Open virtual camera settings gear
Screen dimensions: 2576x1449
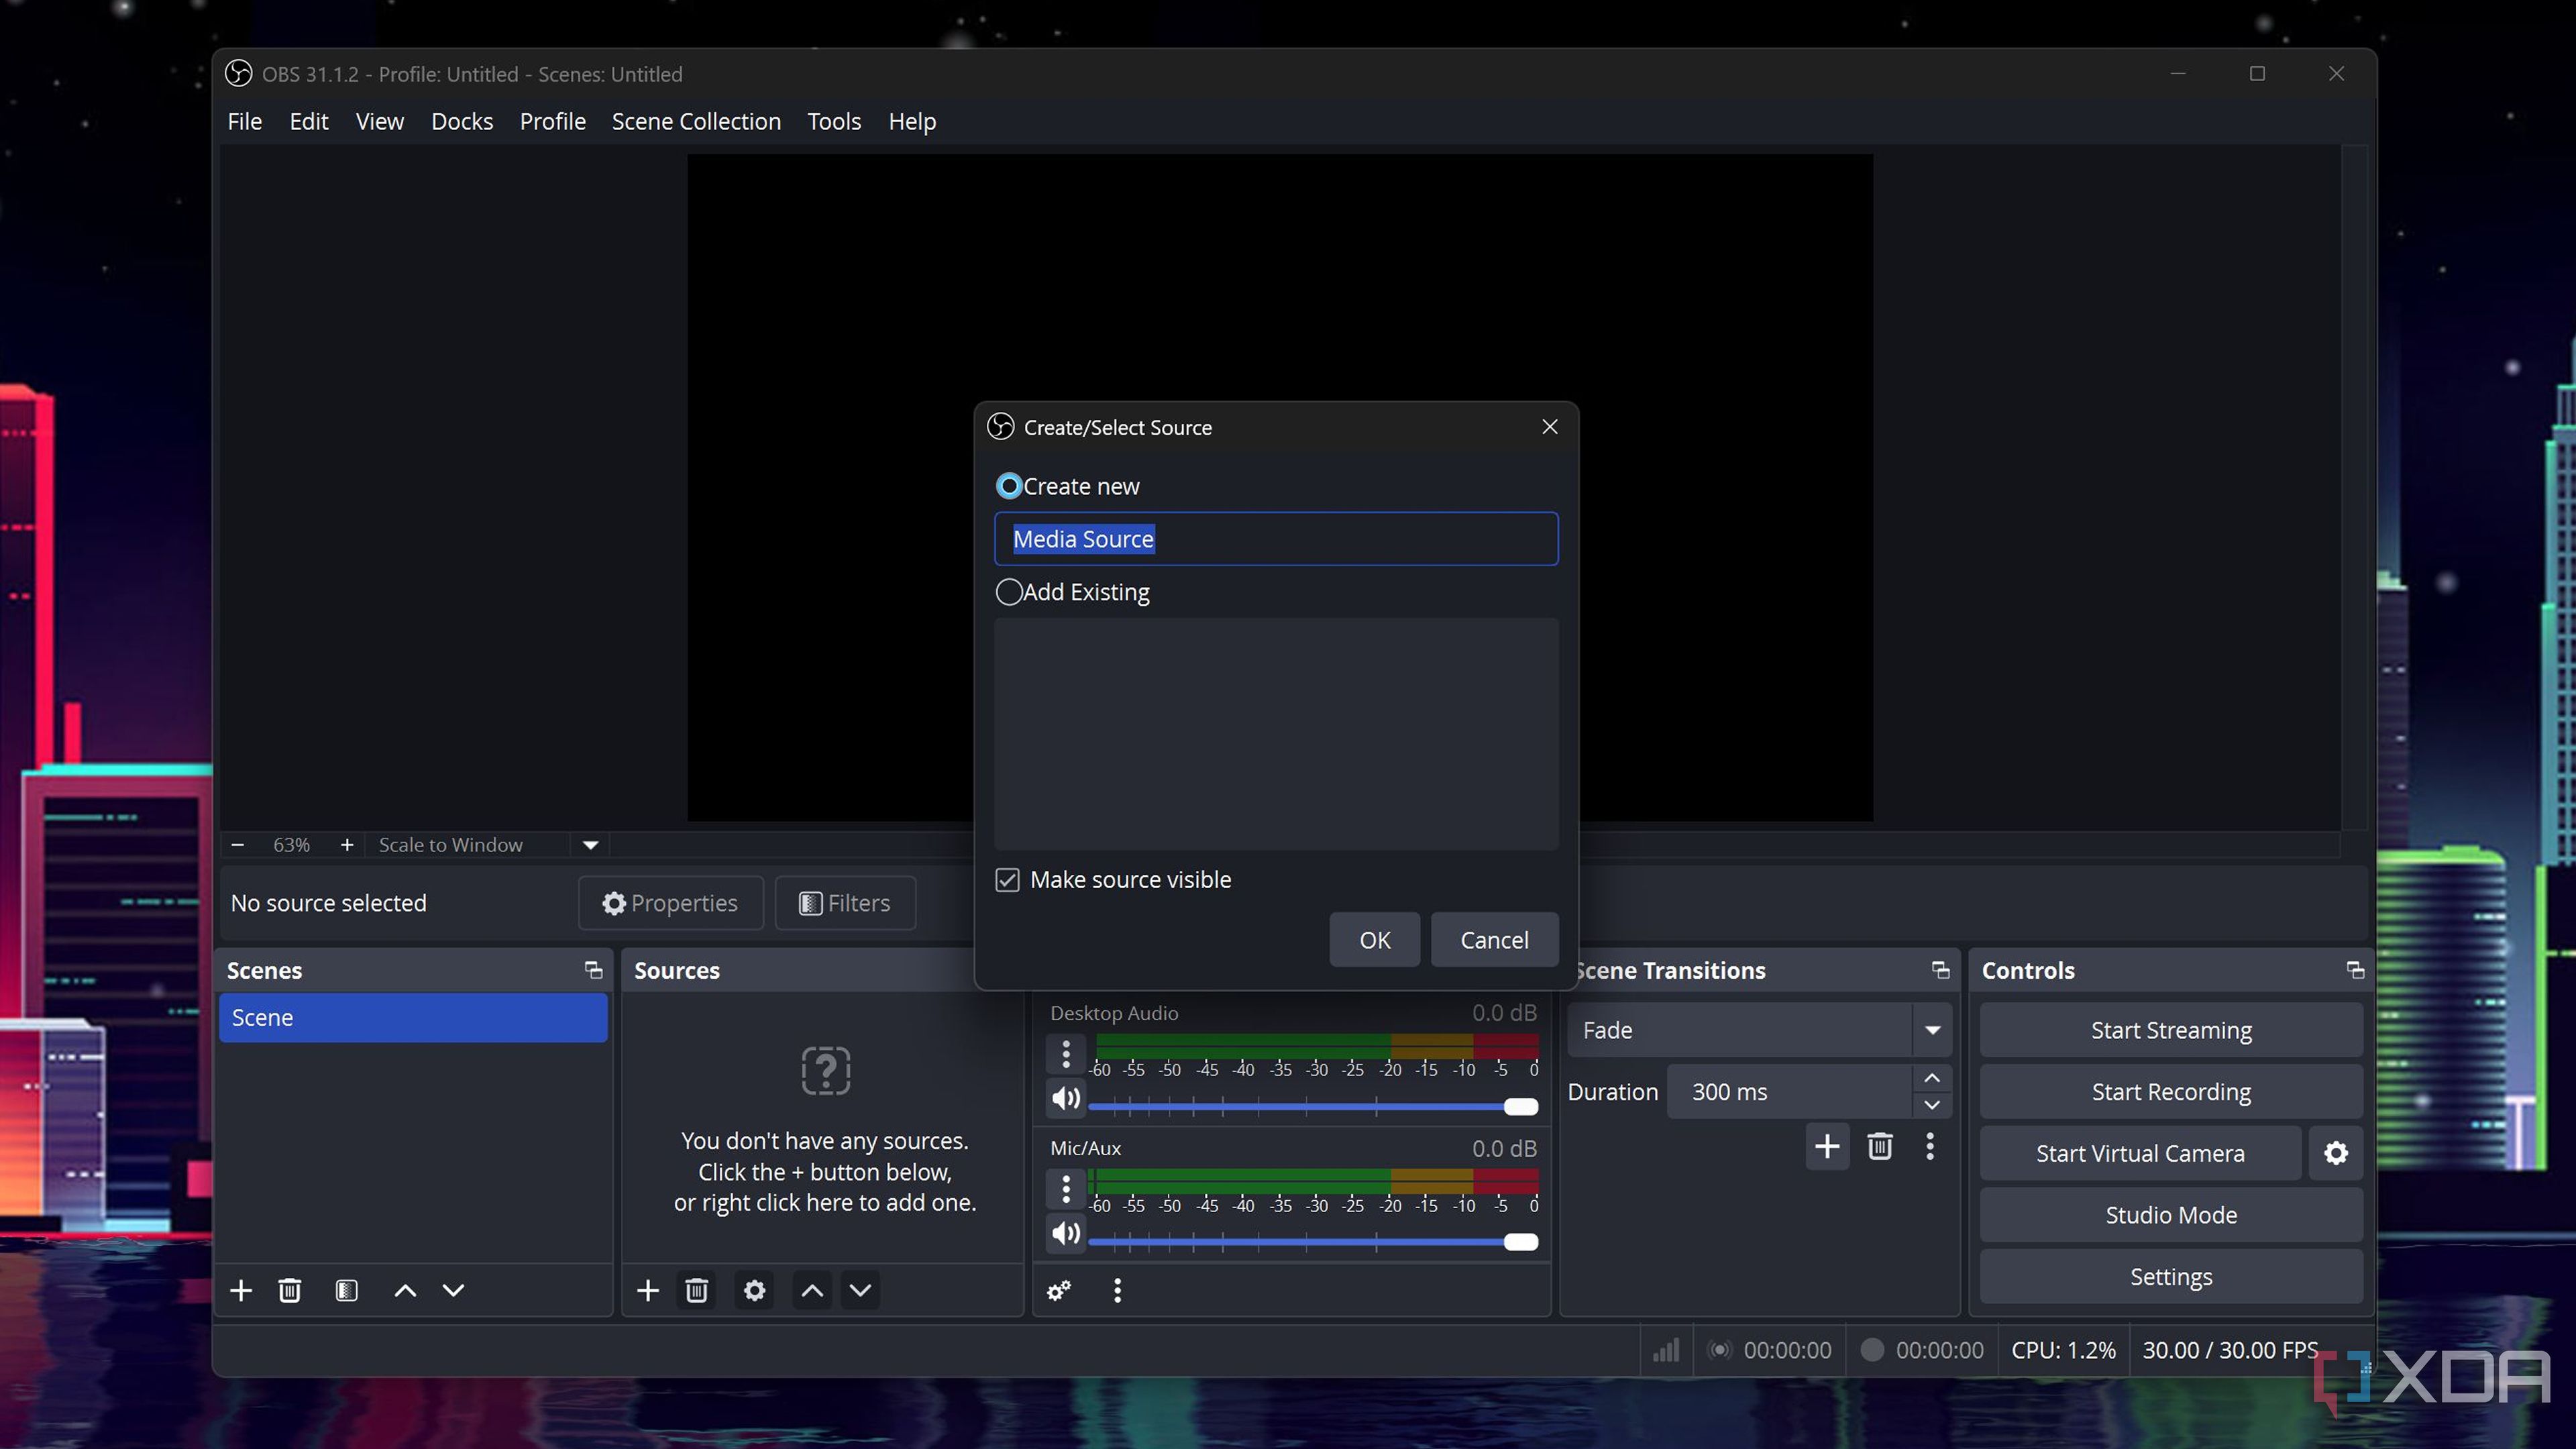tap(2336, 1153)
